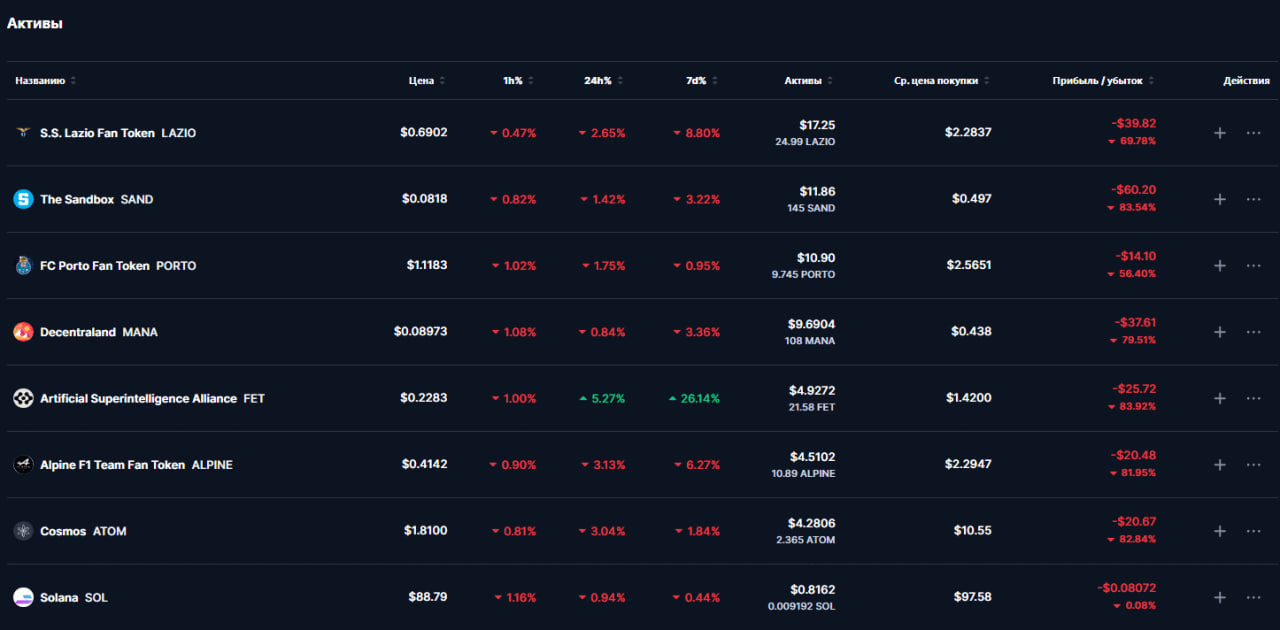Sort by the 7d% column header
1280x630 pixels.
click(x=701, y=80)
